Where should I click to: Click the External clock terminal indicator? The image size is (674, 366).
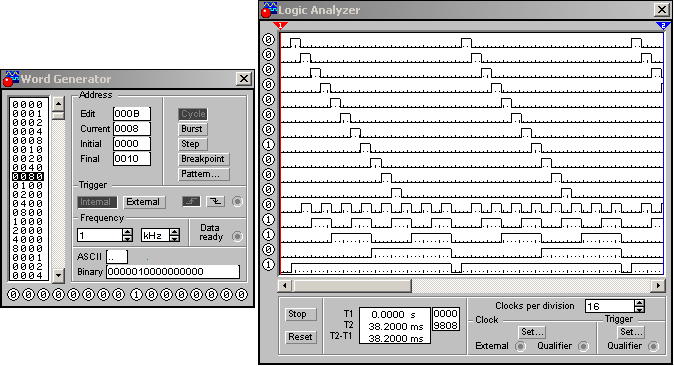click(520, 346)
